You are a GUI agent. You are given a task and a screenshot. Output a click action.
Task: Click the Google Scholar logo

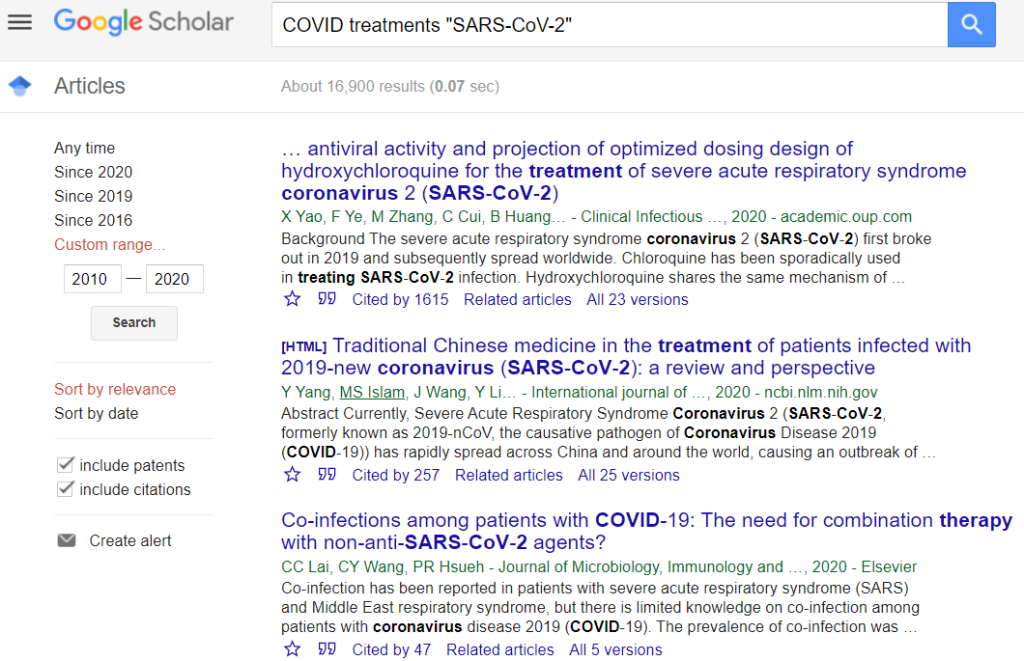coord(143,22)
